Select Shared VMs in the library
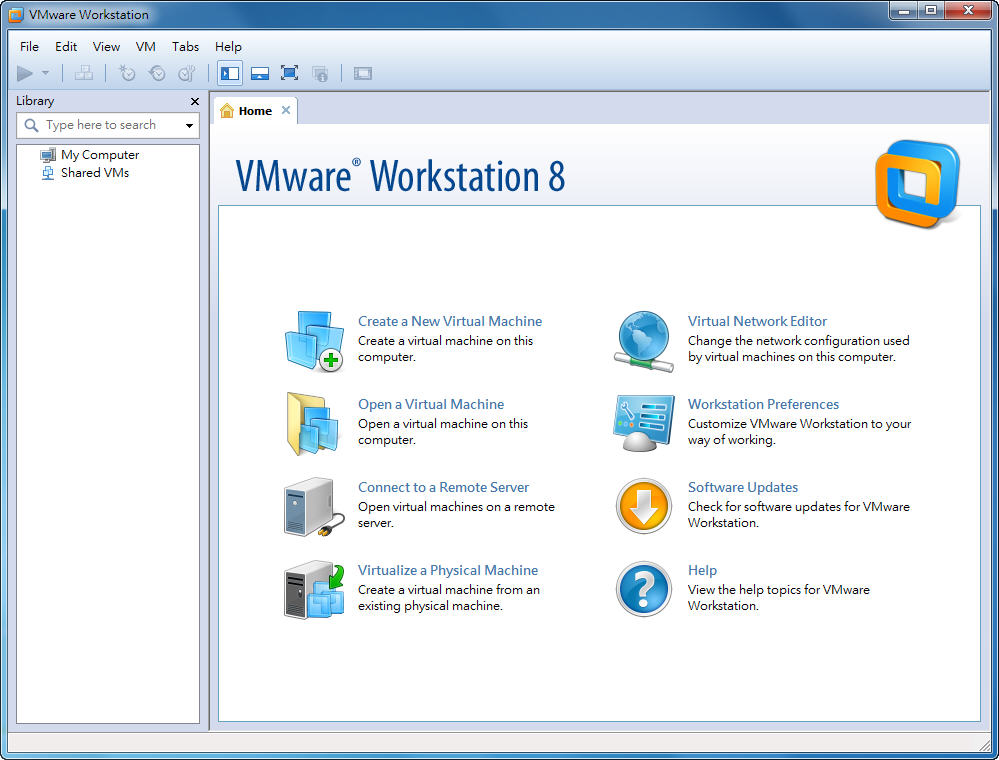999x760 pixels. [x=95, y=173]
